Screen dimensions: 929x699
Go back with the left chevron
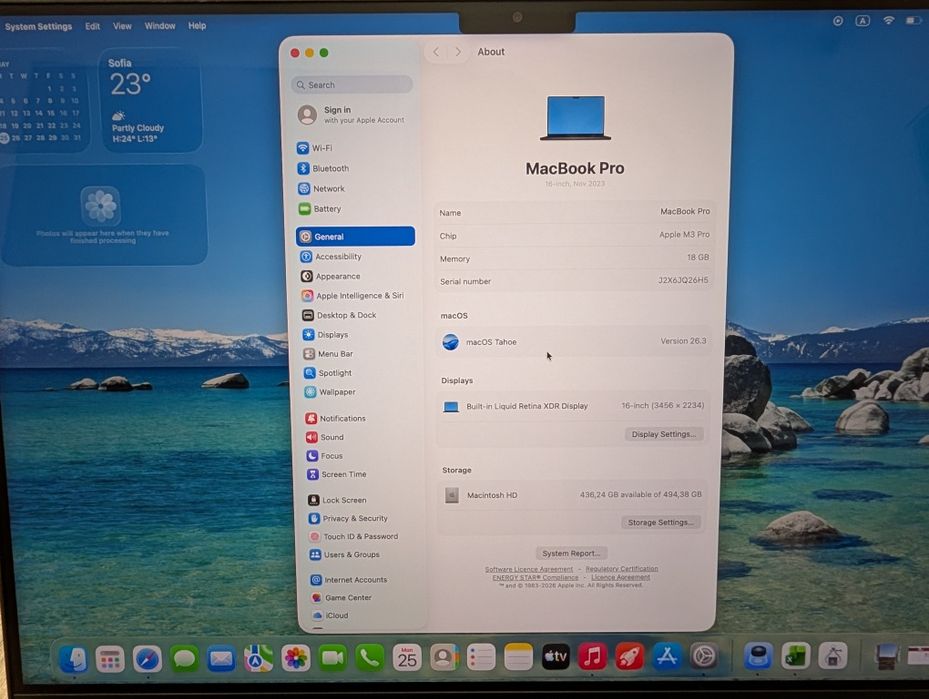click(x=436, y=52)
